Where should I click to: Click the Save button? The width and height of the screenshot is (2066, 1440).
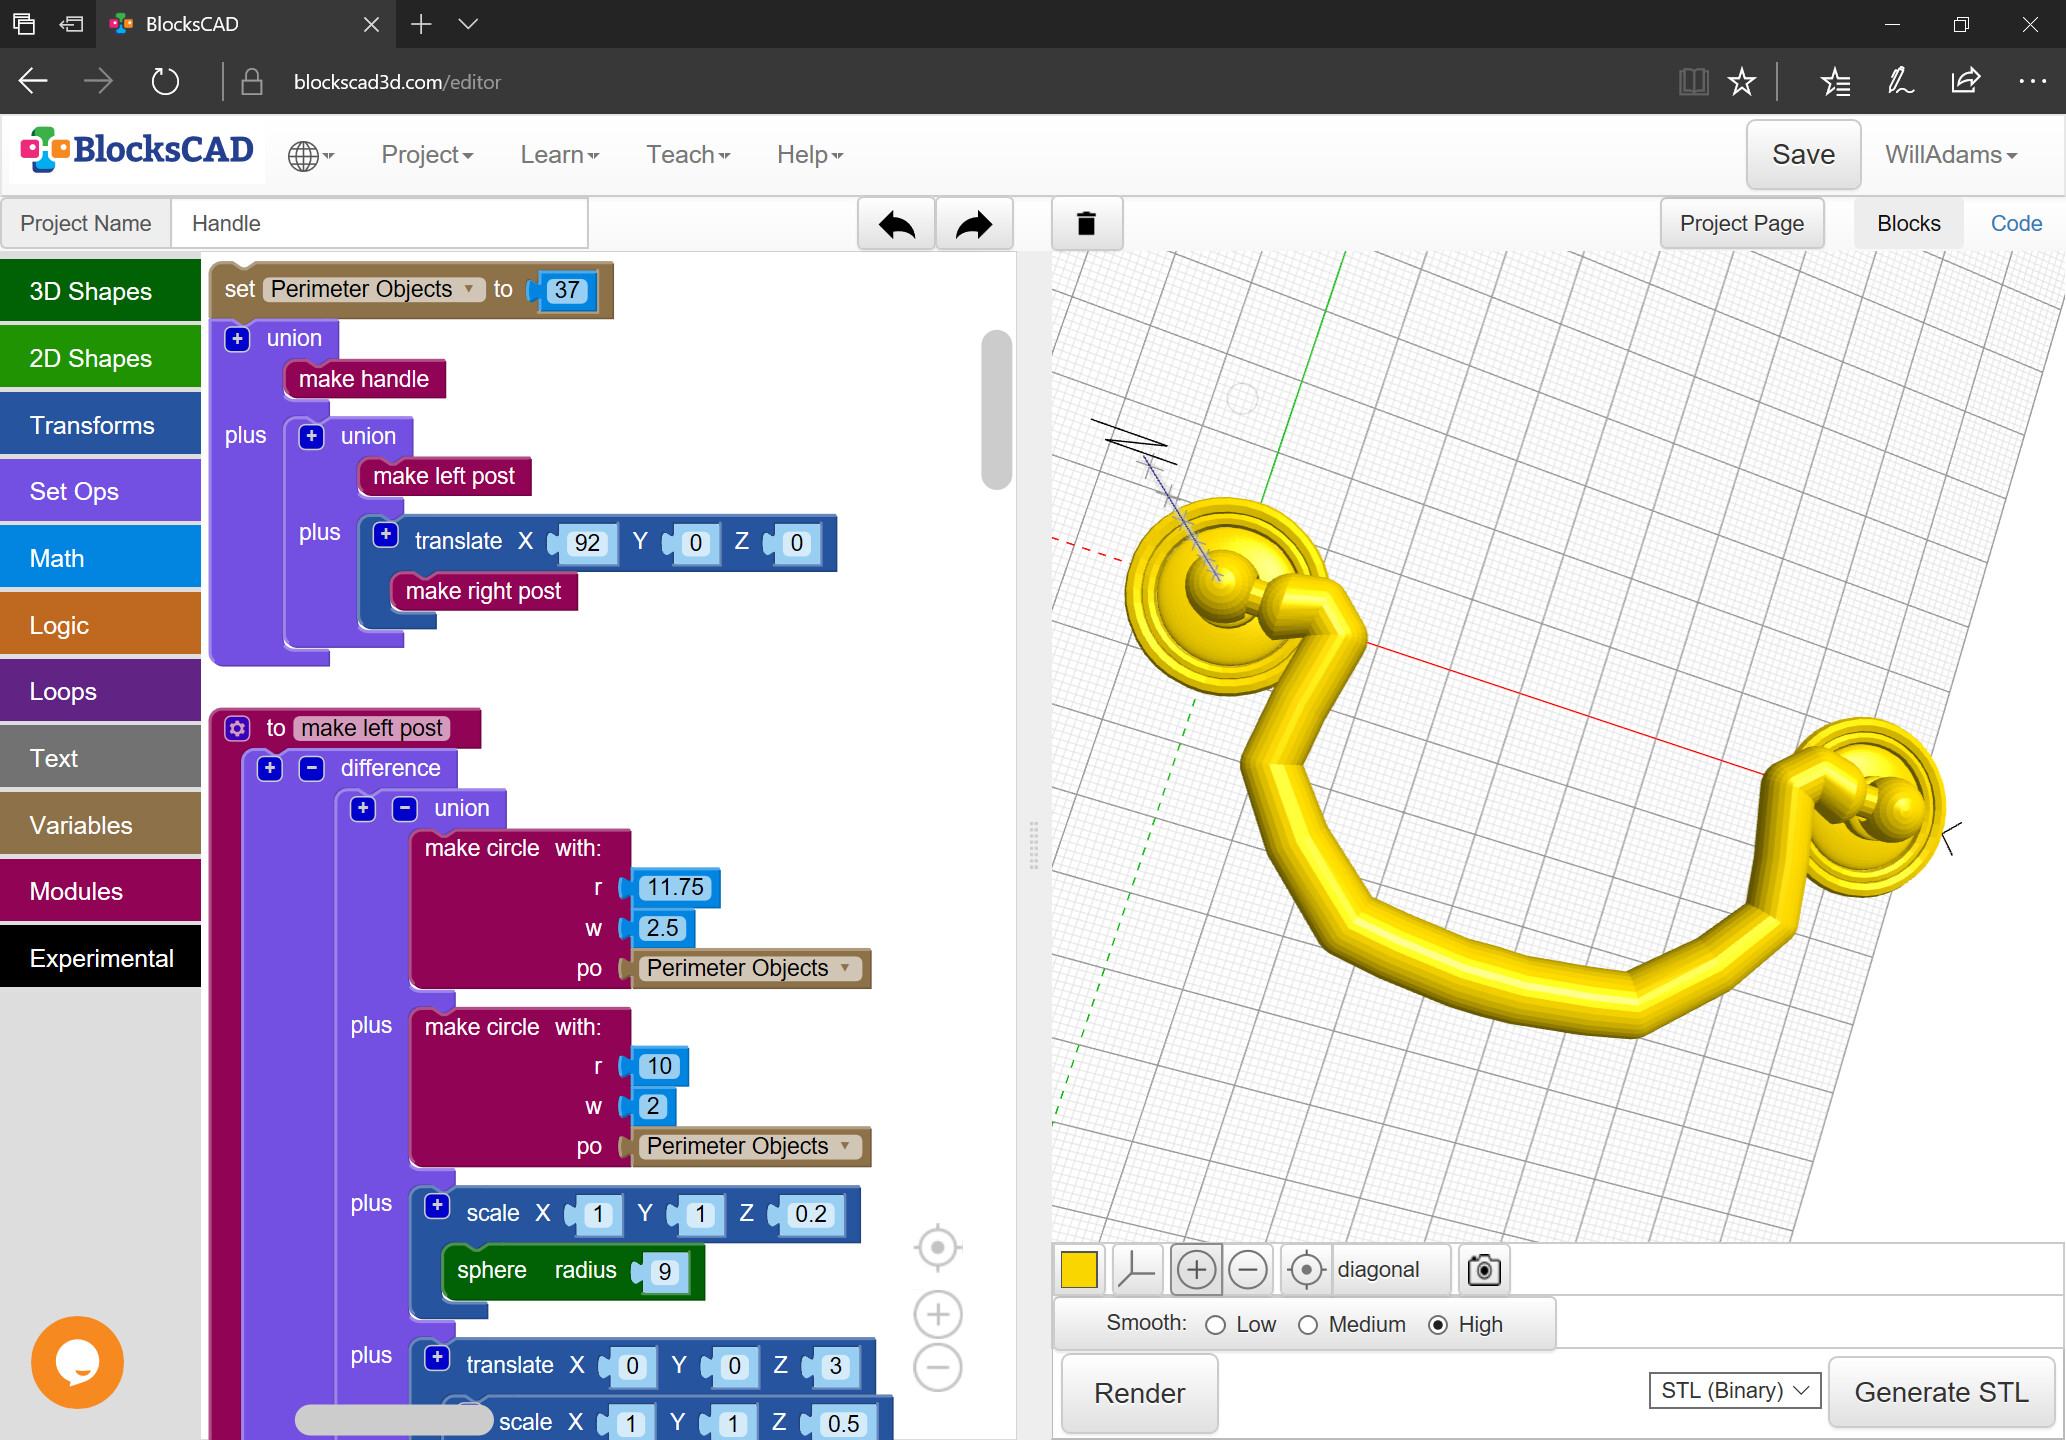pos(1803,154)
